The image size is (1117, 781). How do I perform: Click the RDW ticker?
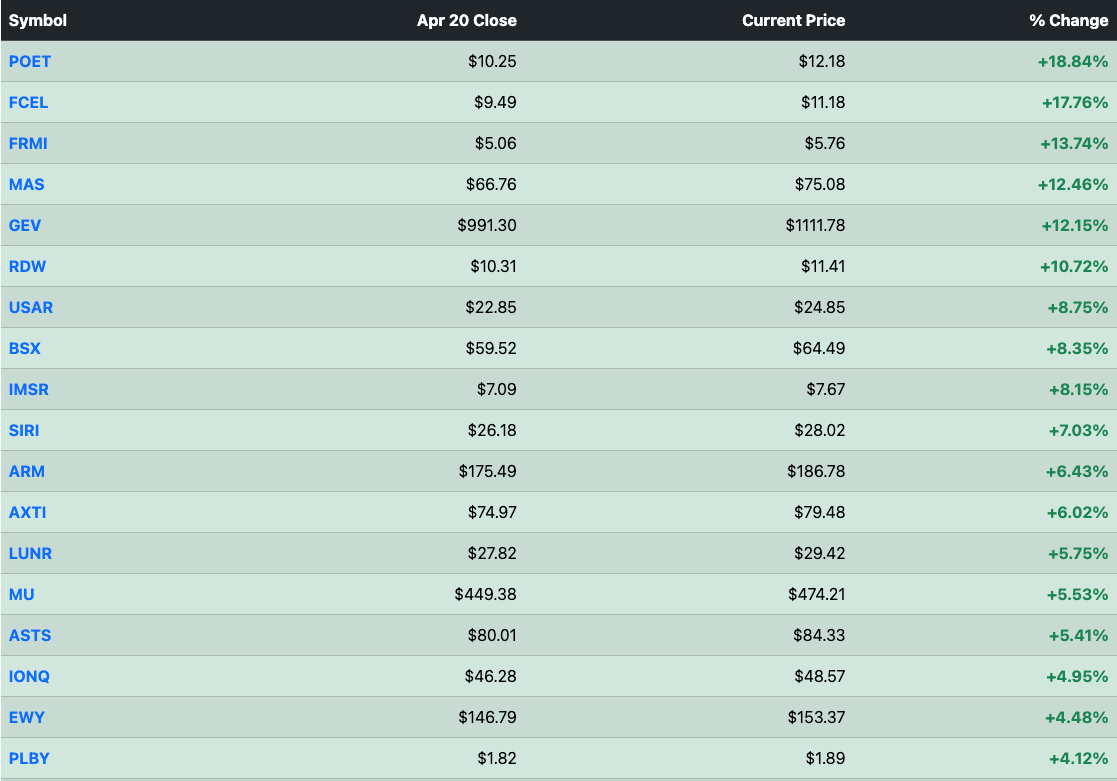point(27,266)
